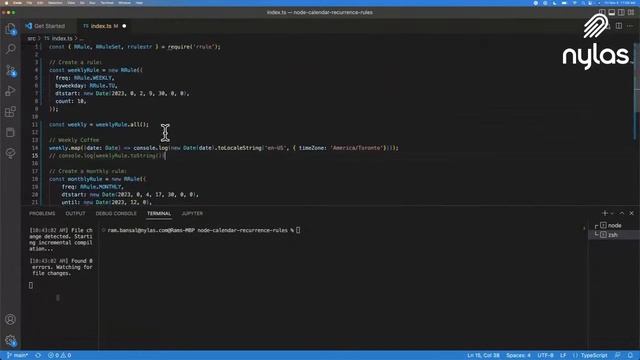Click the Split Editor icon
Screen dimensions: 640x360
[x=619, y=26]
